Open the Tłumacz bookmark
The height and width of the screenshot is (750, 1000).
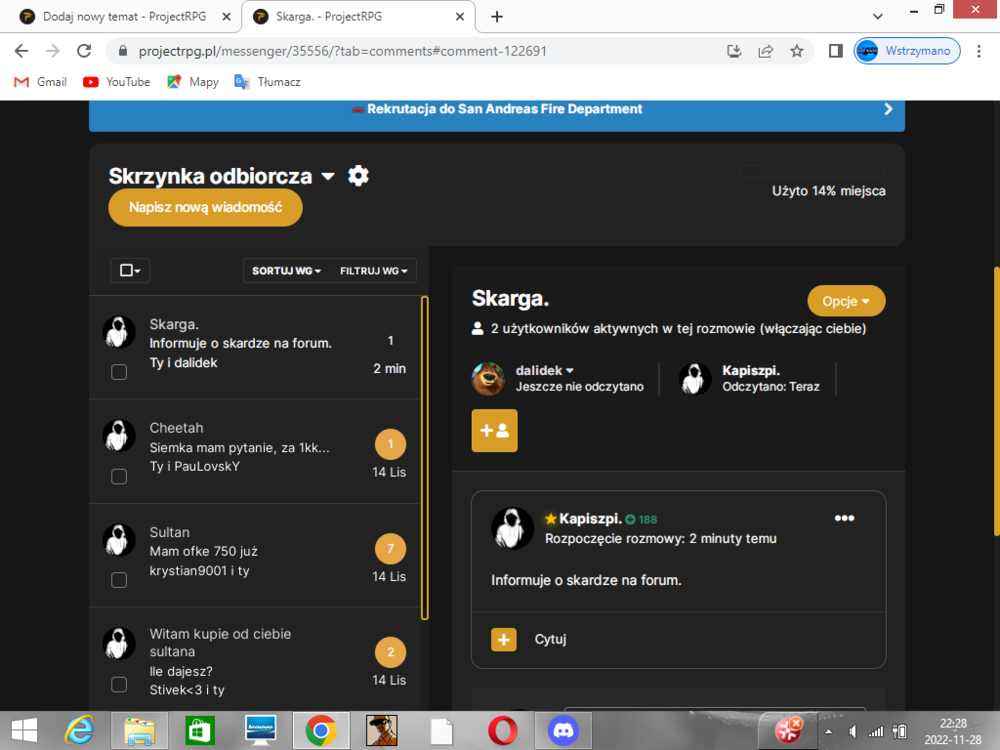267,82
